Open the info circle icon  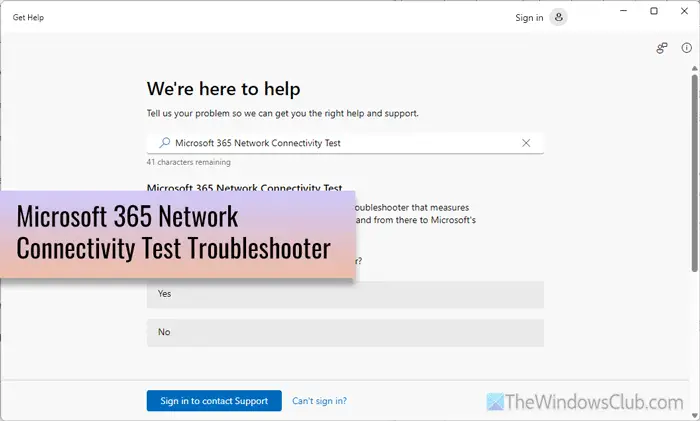point(686,48)
